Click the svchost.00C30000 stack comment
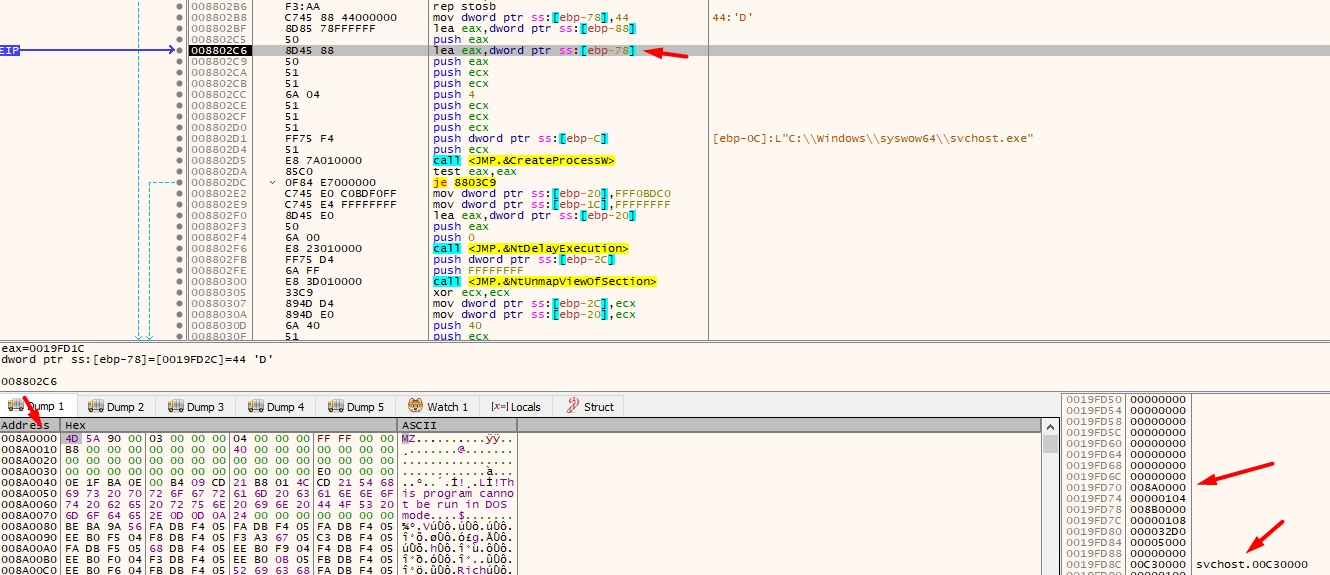 coord(1251,564)
